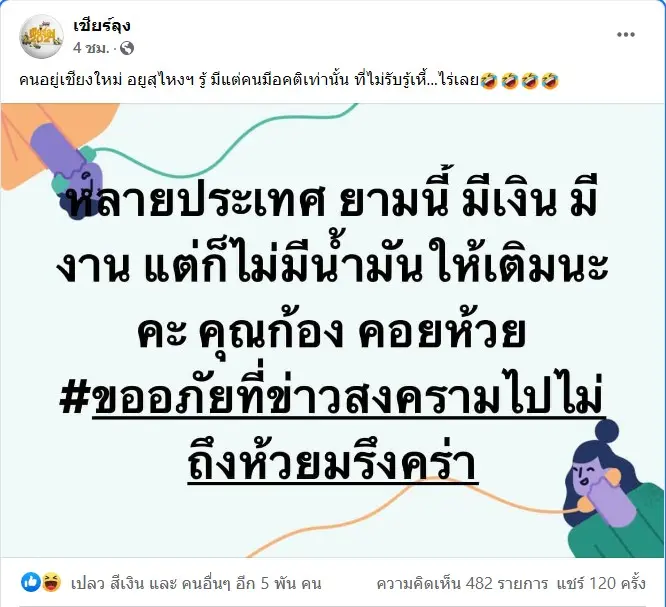Click the globe public audience icon
Viewport: 666px width, 607px height.
(x=127, y=48)
